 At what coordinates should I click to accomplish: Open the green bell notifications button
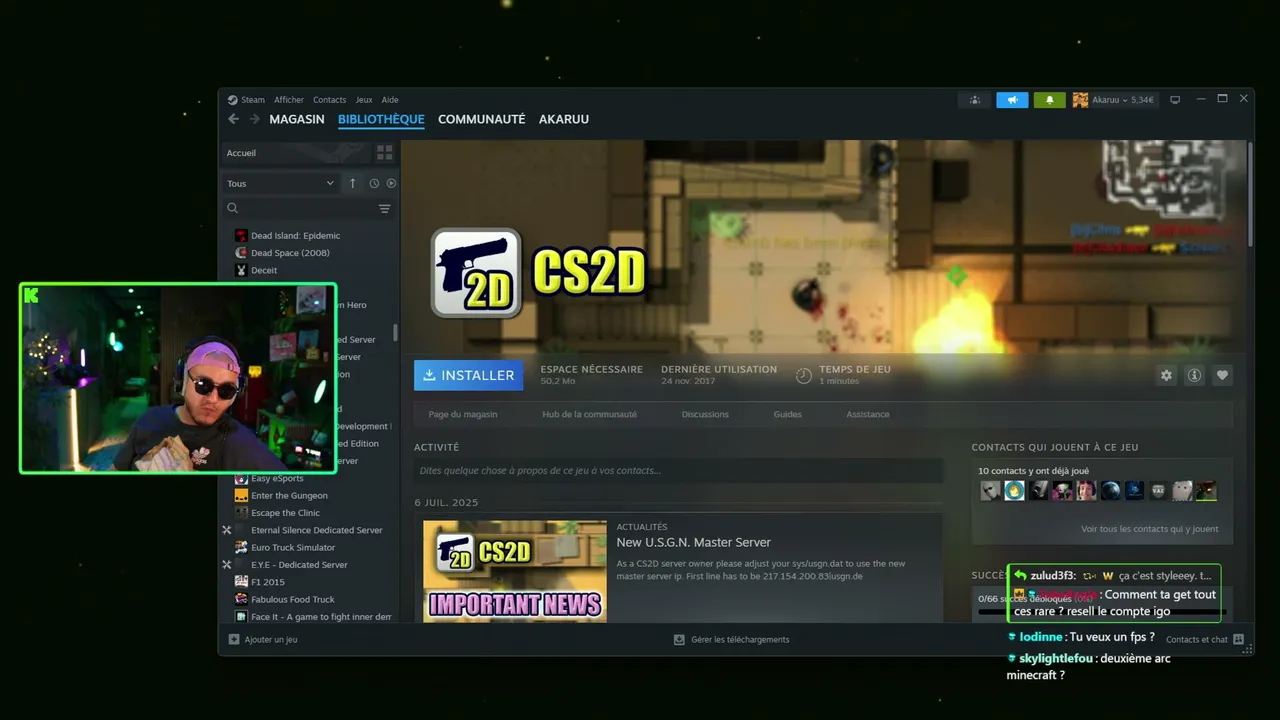point(1050,100)
